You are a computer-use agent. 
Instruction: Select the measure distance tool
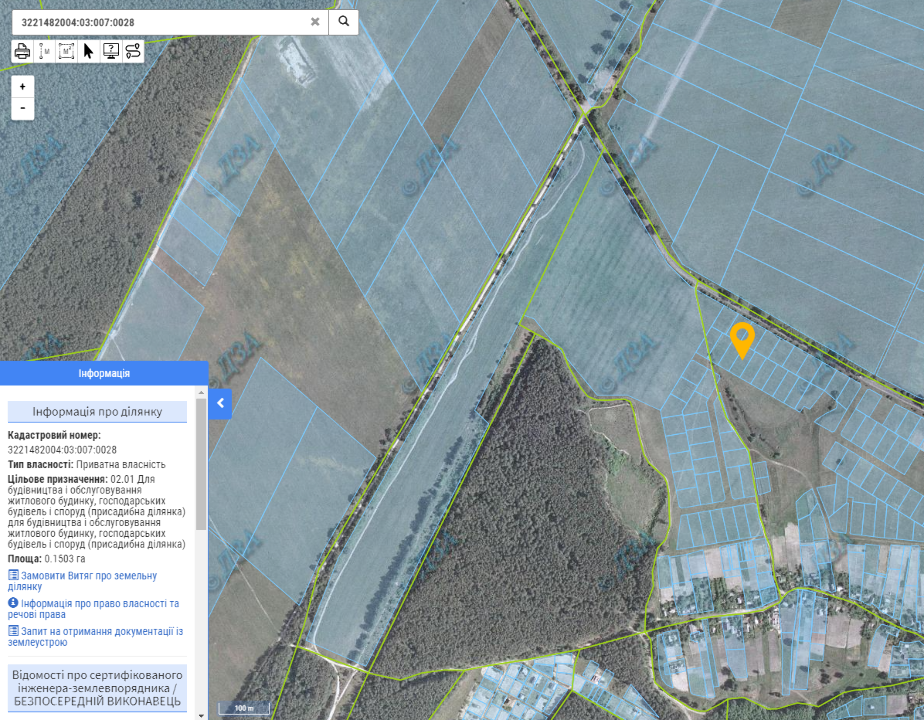[x=45, y=51]
